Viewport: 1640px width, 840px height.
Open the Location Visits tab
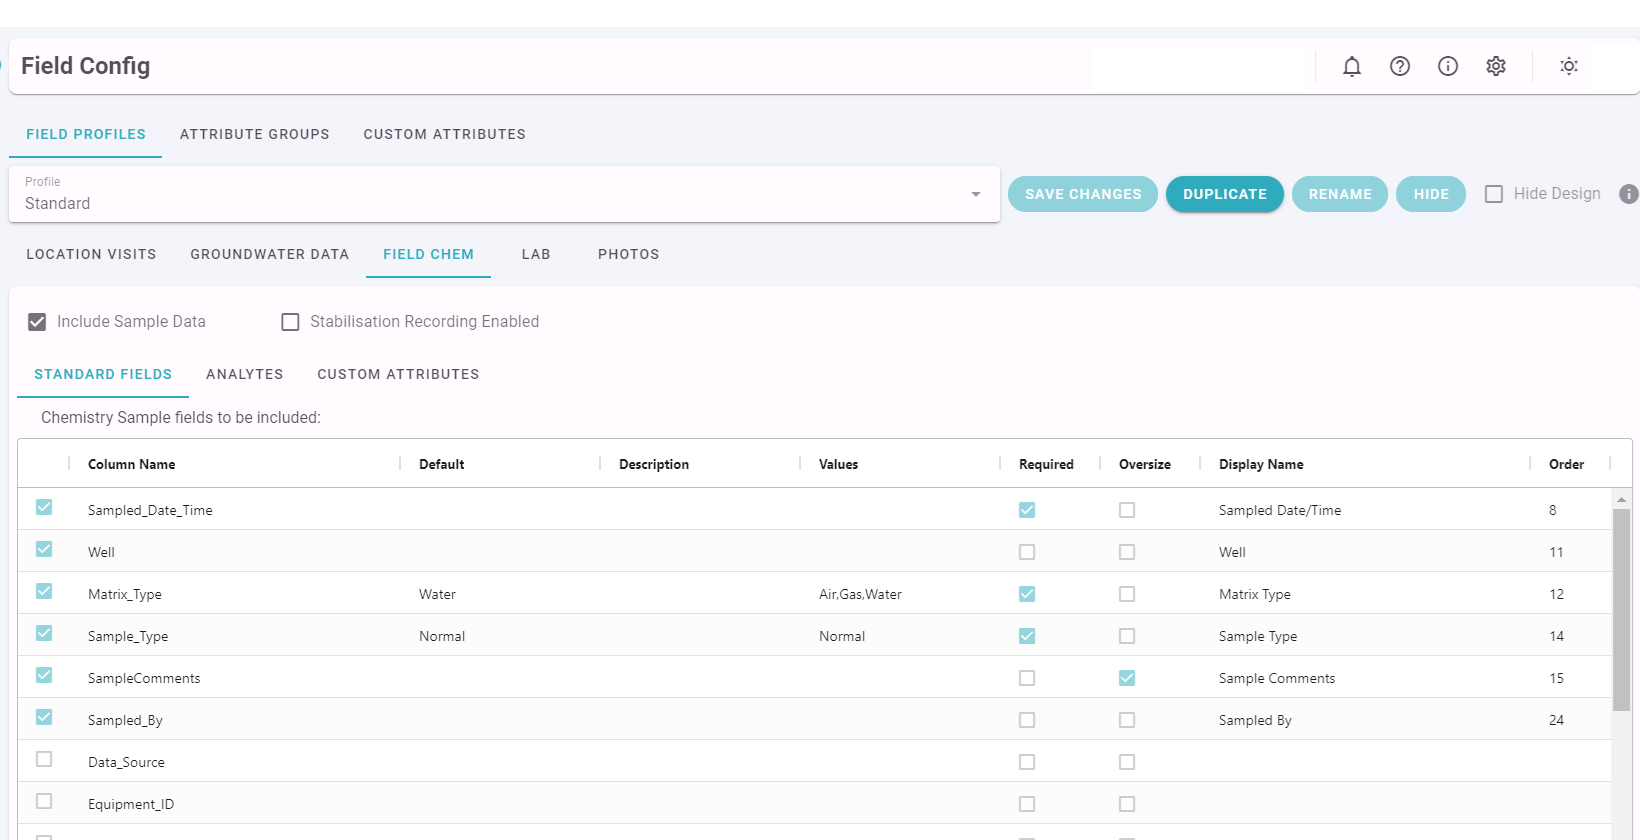[x=91, y=254]
